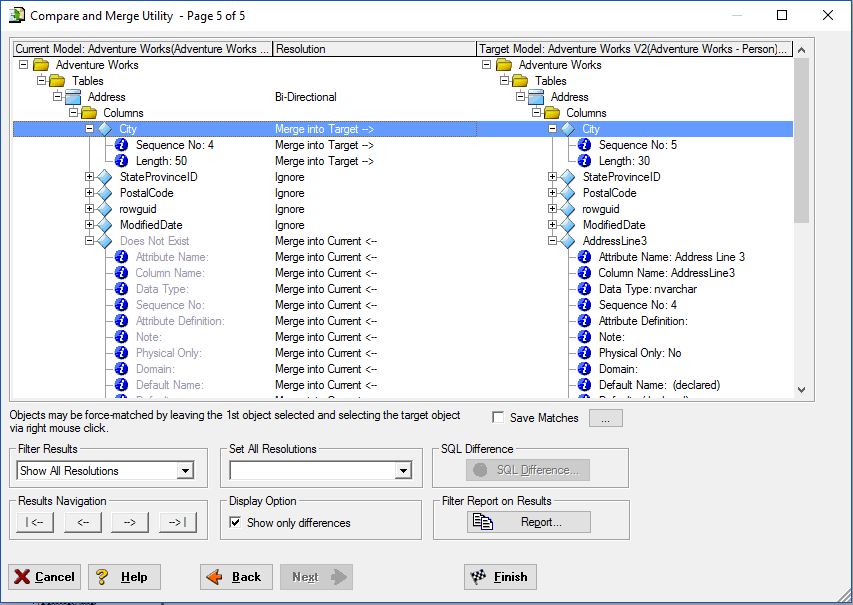Collapse the AddressLine3 node in Target Model
This screenshot has width=853, height=605.
click(x=552, y=241)
